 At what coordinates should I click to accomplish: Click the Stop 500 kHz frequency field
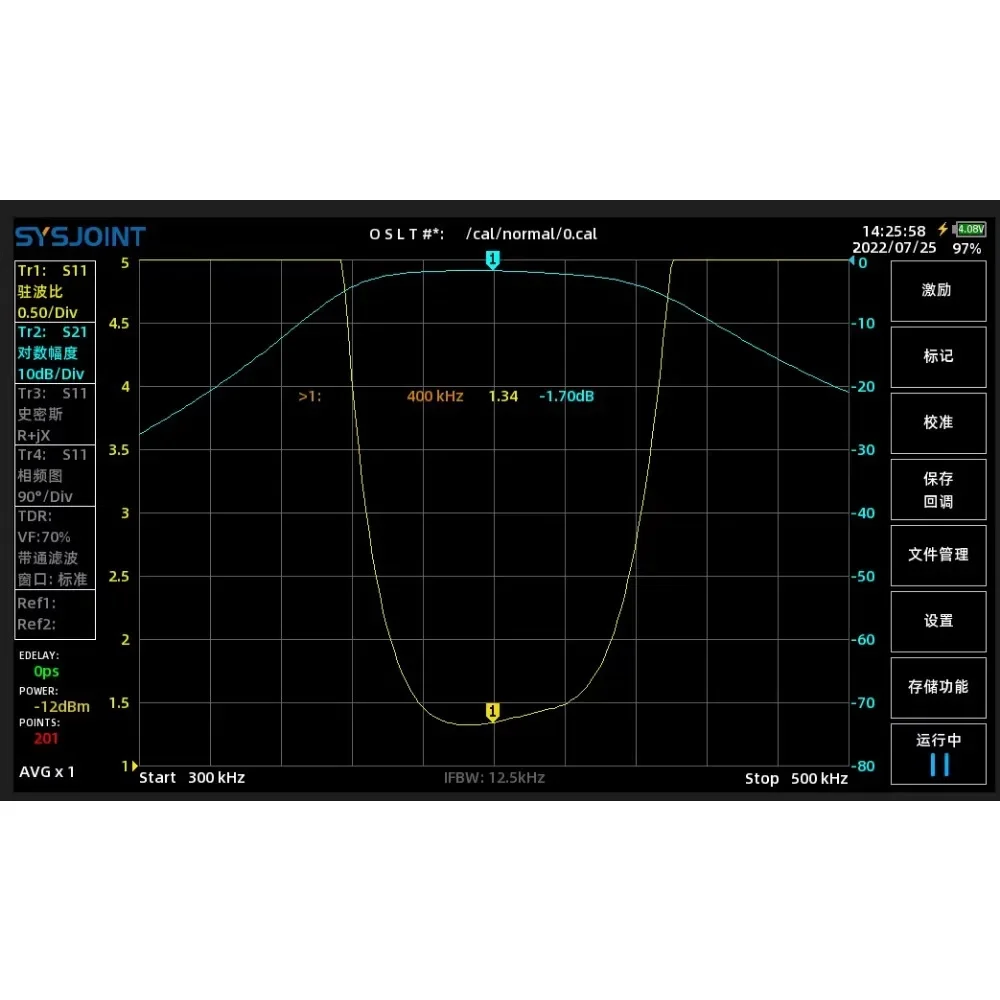796,779
